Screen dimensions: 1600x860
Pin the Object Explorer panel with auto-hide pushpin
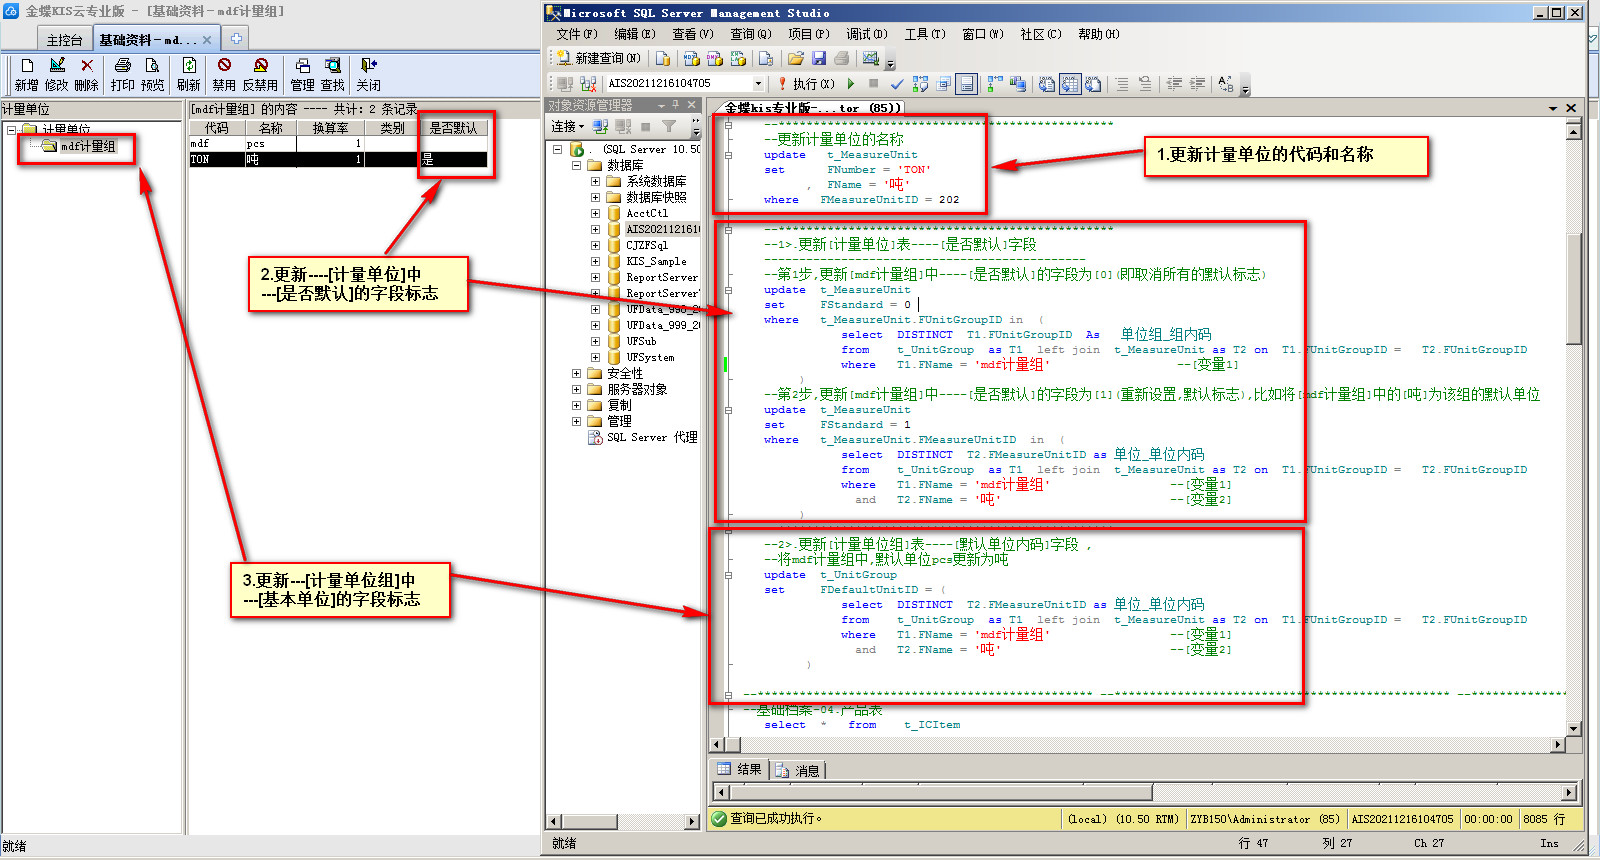[x=676, y=105]
